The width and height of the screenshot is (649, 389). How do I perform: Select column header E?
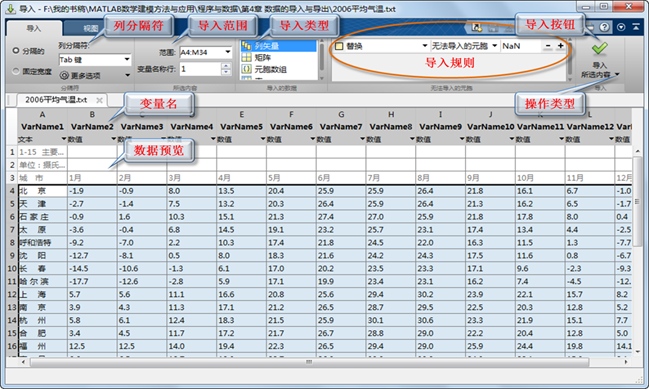coord(242,115)
